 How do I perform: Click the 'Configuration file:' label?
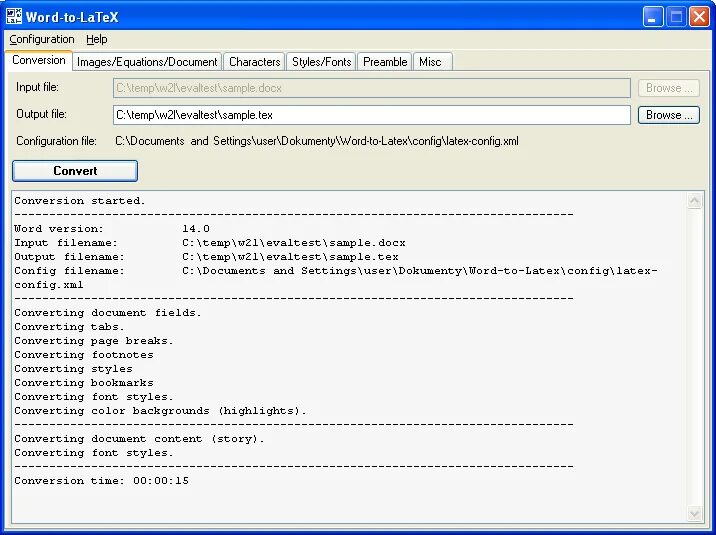56,141
